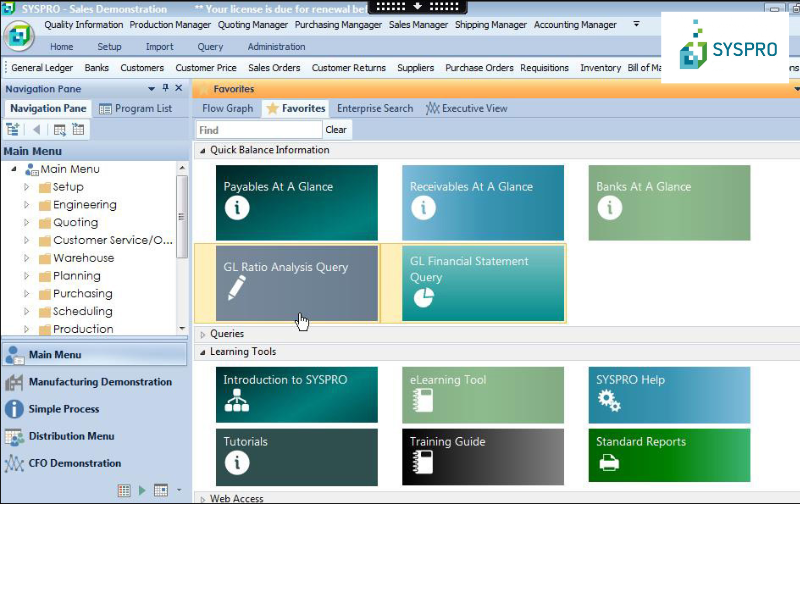Open Introduction to SYSPRO
800x600 pixels.
point(296,395)
